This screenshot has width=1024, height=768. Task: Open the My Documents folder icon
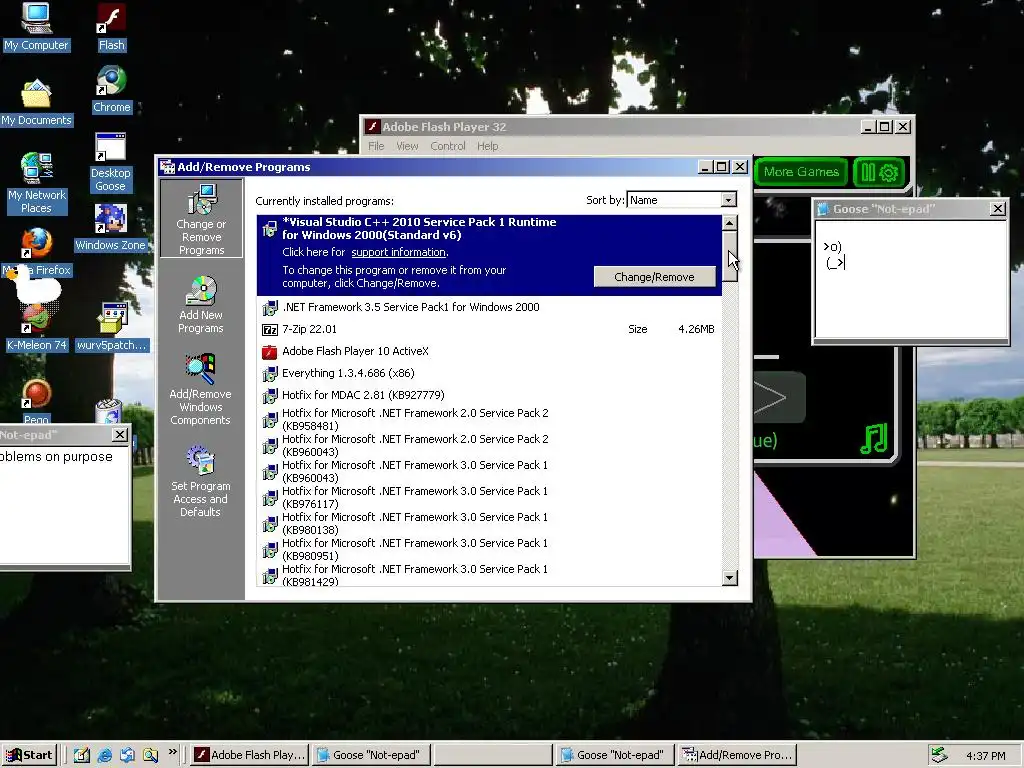coord(36,103)
